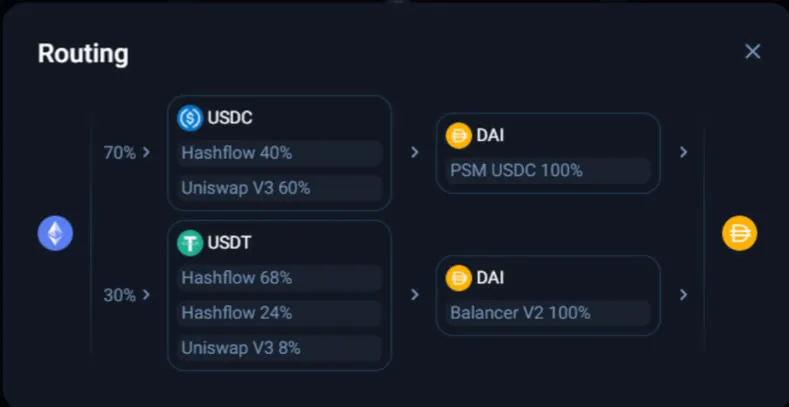The width and height of the screenshot is (789, 407).
Task: Click the arrow between USDT and DAI cards
Action: coord(414,295)
